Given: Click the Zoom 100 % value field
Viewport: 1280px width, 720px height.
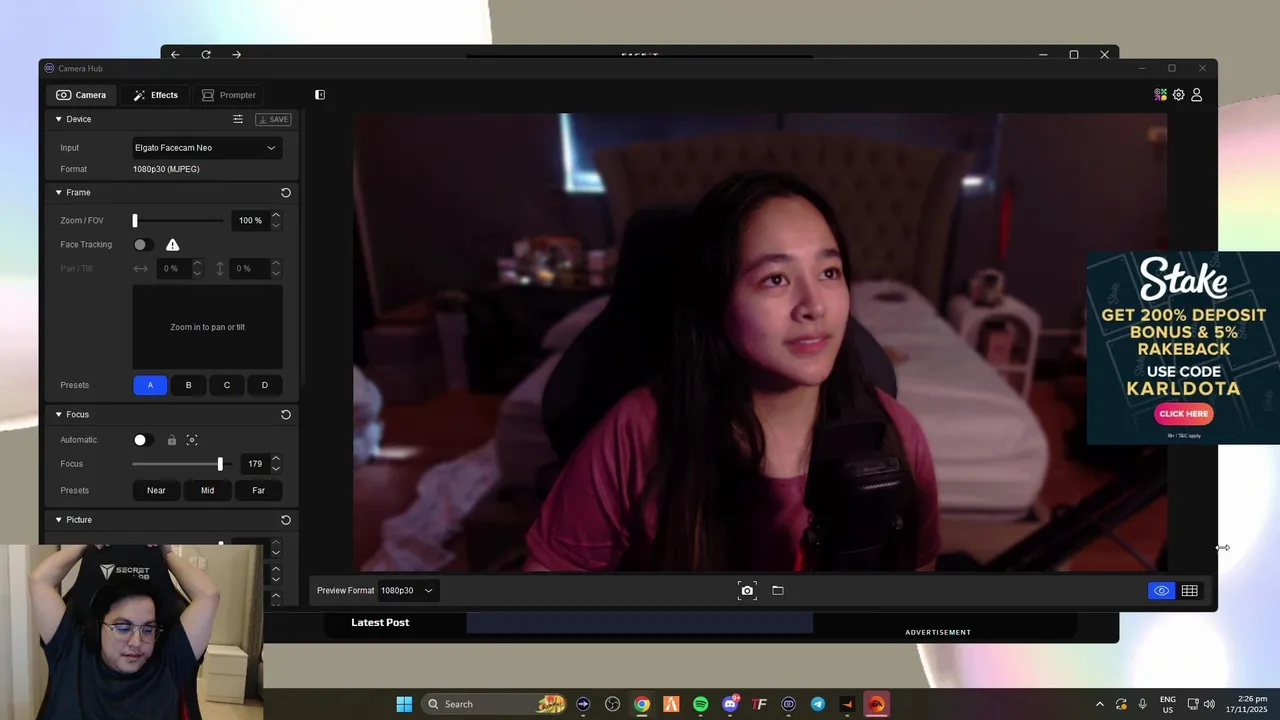Looking at the screenshot, I should 250,220.
